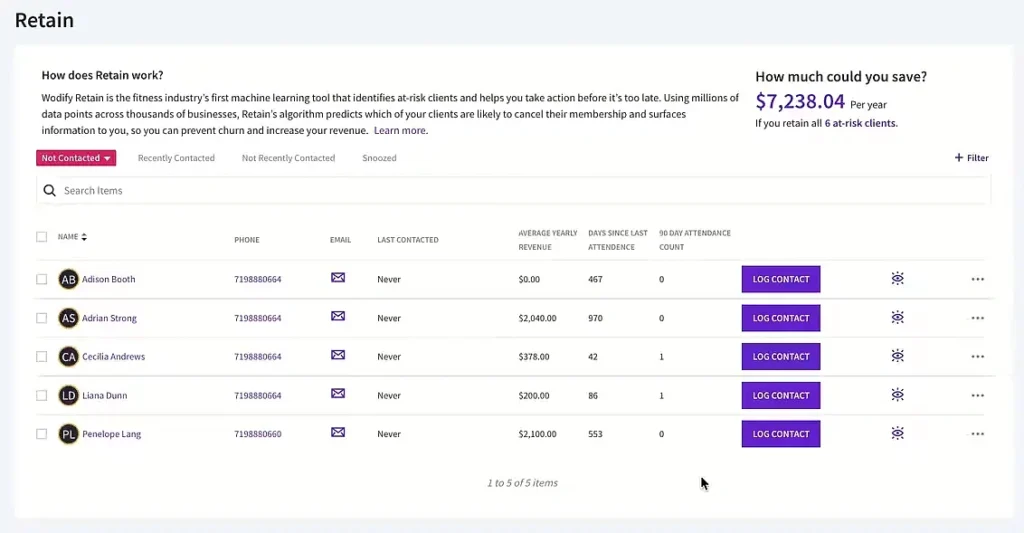Viewport: 1024px width, 533px height.
Task: Click the Average Yearly Revenue header
Action: point(548,240)
